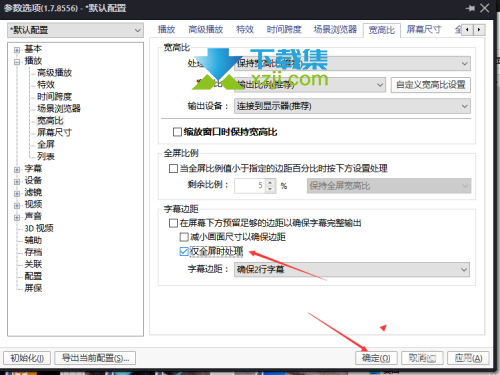The image size is (500, 375).
Task: Switch to the 播放 tab
Action: click(x=166, y=30)
